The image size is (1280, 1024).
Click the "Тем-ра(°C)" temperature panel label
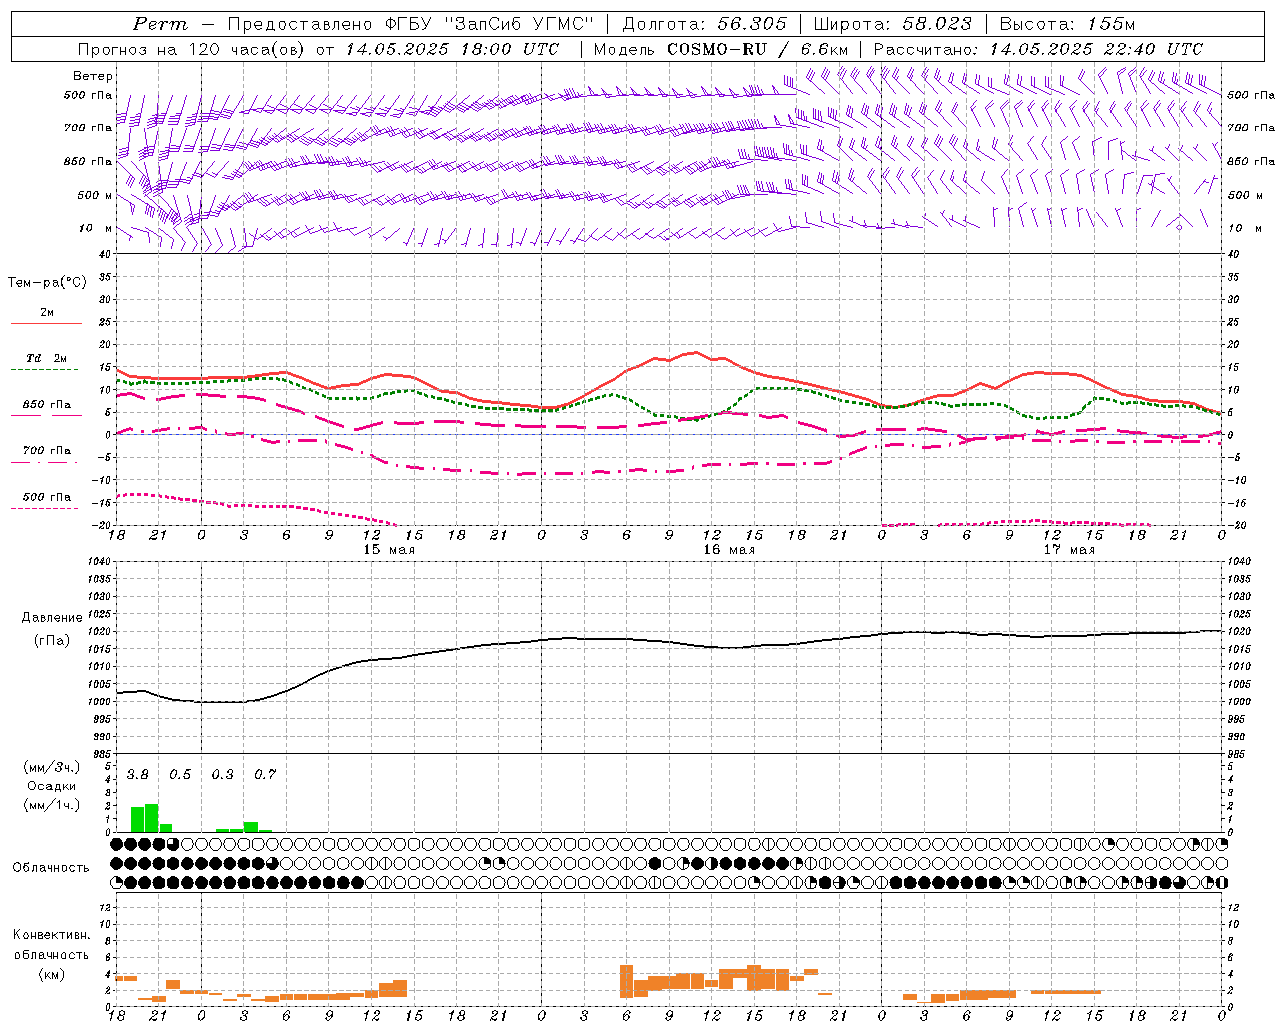[47, 283]
